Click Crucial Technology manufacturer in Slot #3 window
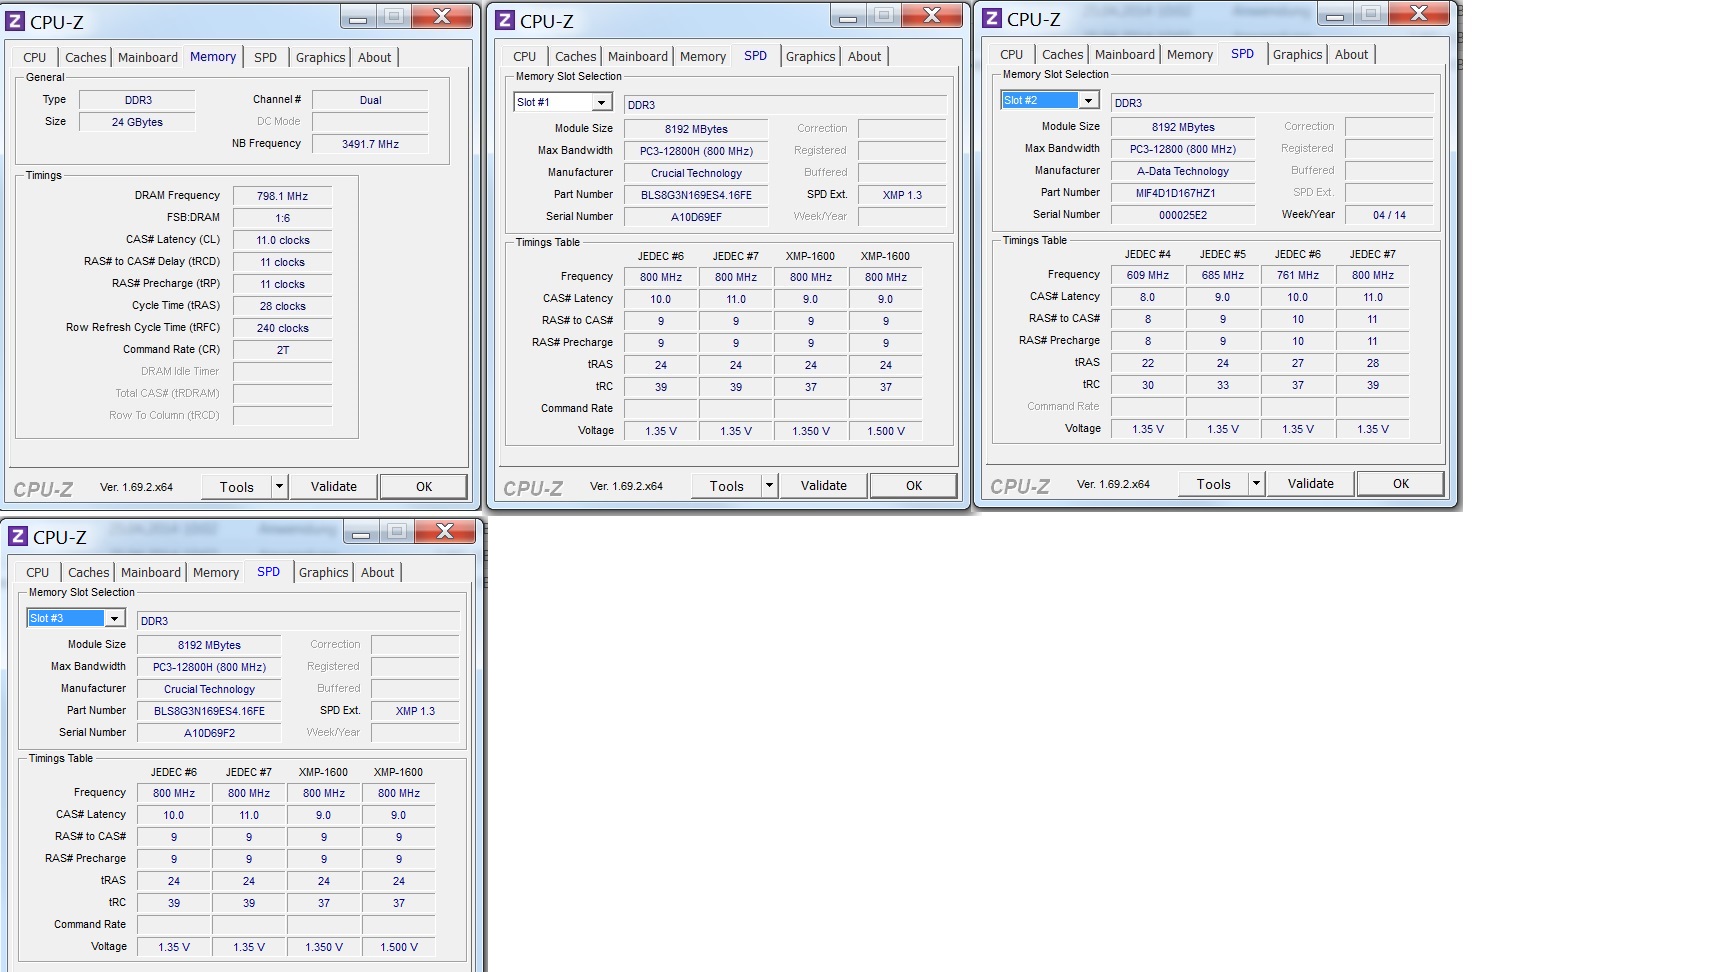The image size is (1728, 972). coord(209,689)
